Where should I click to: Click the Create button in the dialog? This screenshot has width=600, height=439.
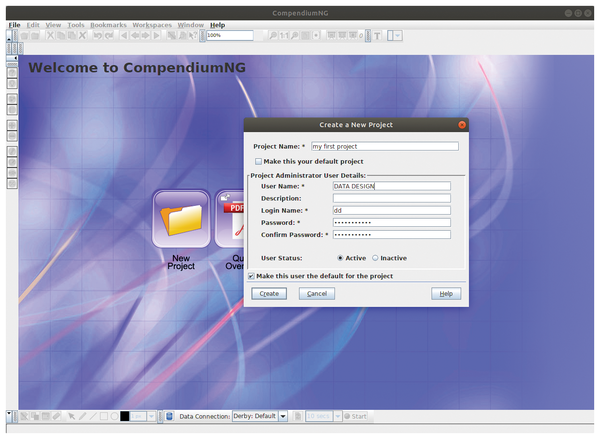tap(269, 294)
